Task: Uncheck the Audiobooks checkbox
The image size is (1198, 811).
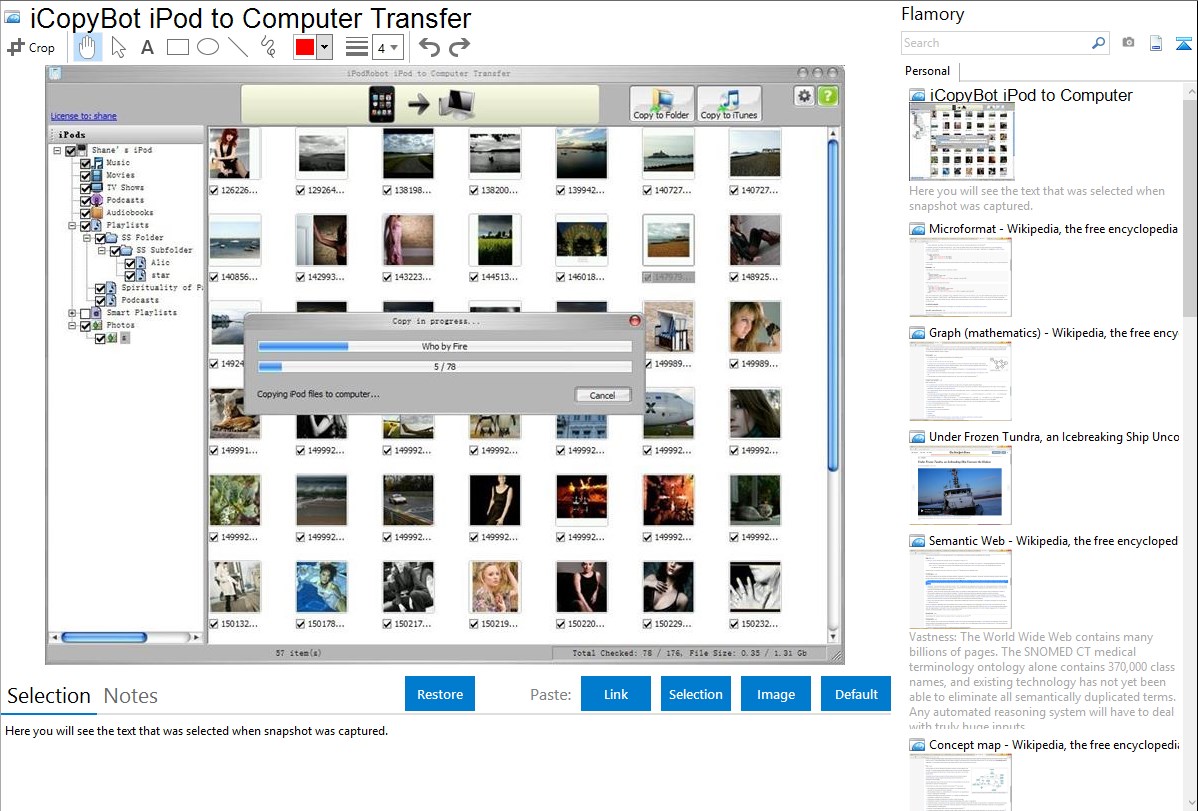Action: coord(86,212)
